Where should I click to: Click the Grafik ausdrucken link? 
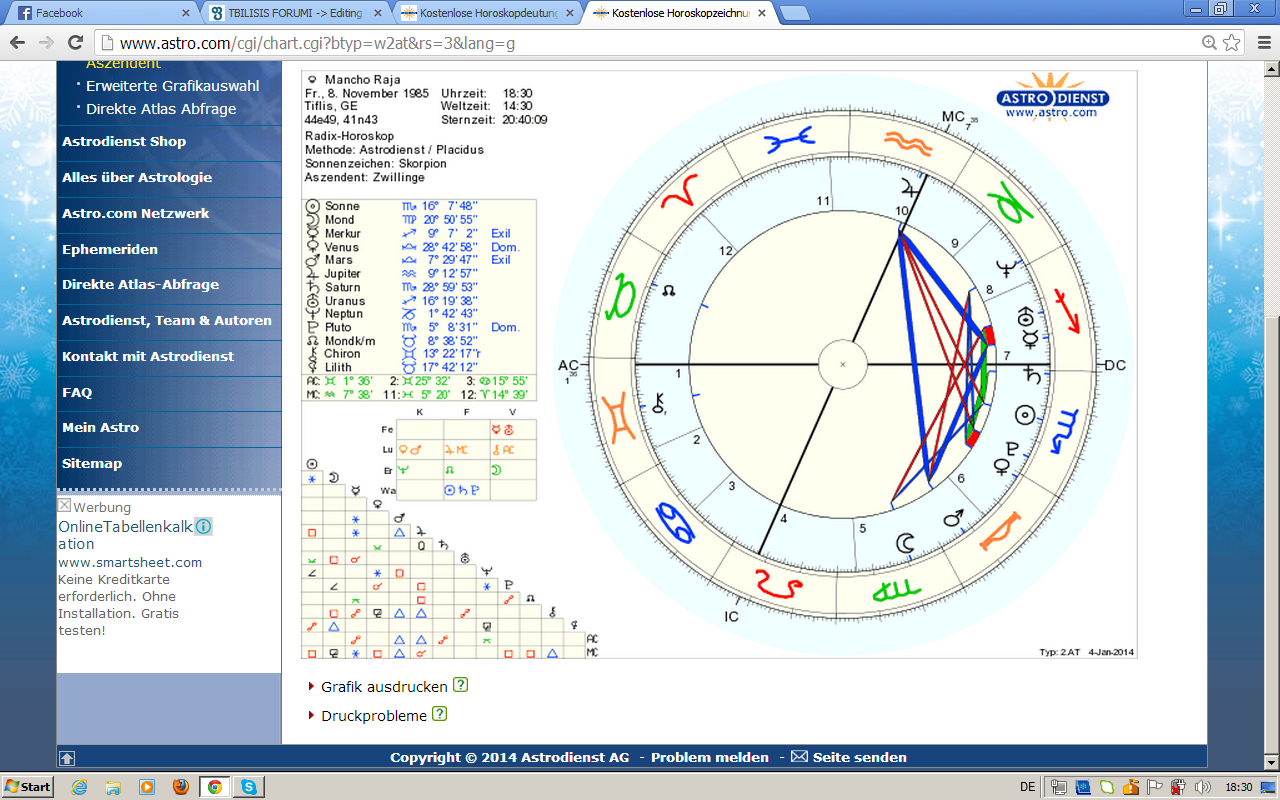point(384,687)
